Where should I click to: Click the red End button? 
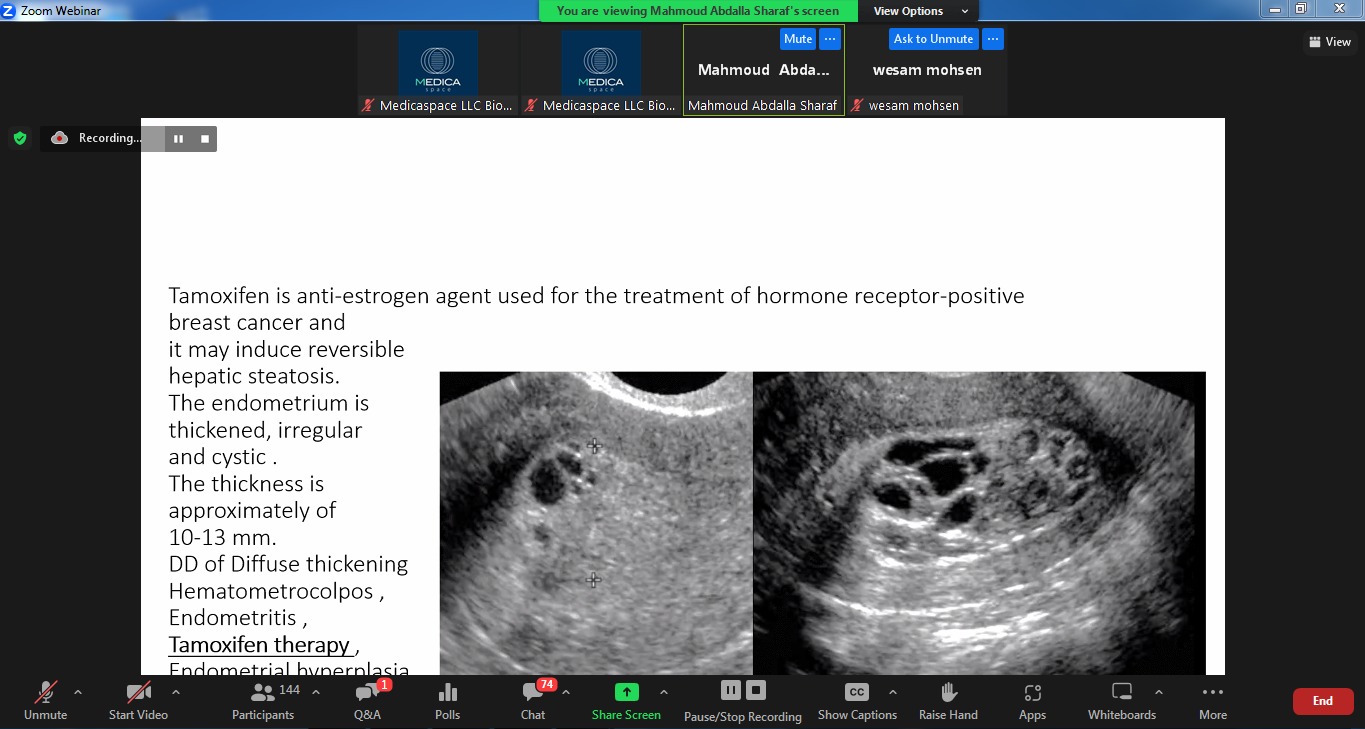(x=1322, y=701)
